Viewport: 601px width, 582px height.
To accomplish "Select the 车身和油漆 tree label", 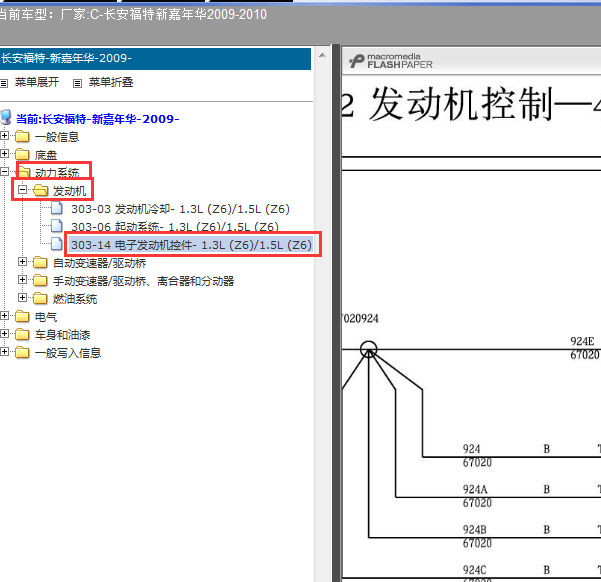I will pyautogui.click(x=62, y=335).
